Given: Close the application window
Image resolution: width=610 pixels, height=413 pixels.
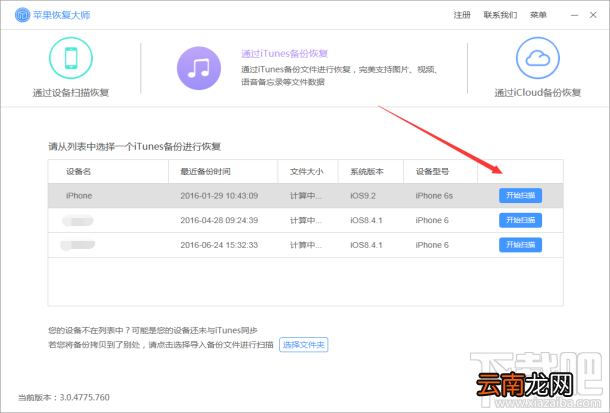Looking at the screenshot, I should pyautogui.click(x=593, y=15).
